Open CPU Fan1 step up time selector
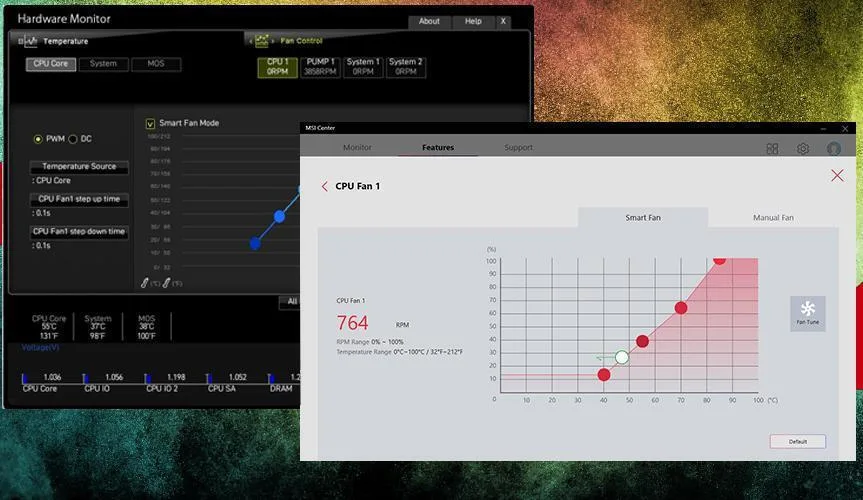 (79, 199)
